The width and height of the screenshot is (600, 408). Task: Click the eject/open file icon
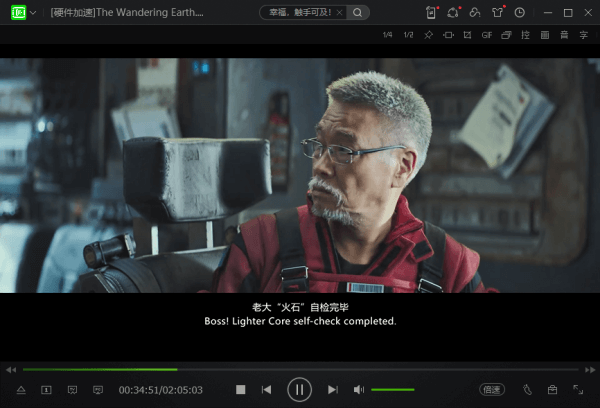[21, 390]
